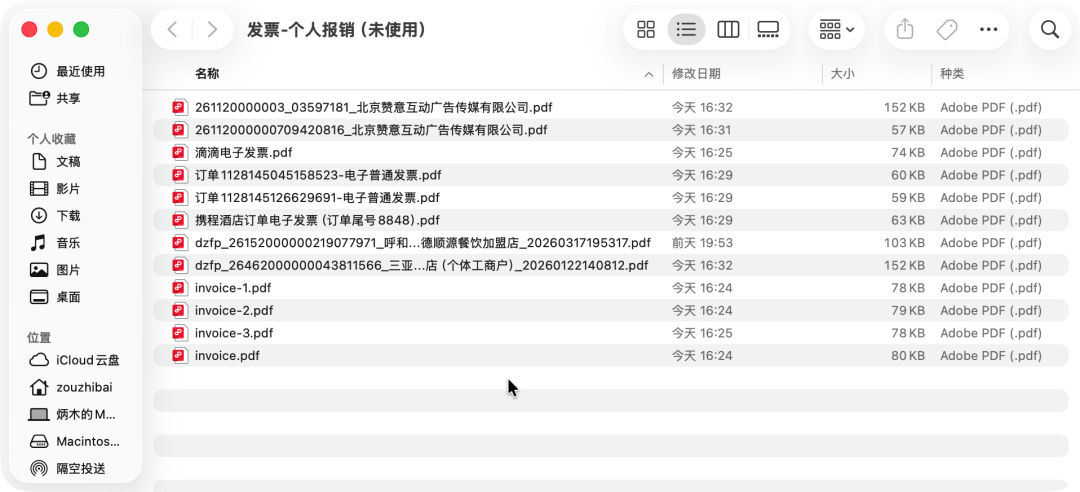Switch to column view
This screenshot has width=1080, height=492.
(x=728, y=29)
